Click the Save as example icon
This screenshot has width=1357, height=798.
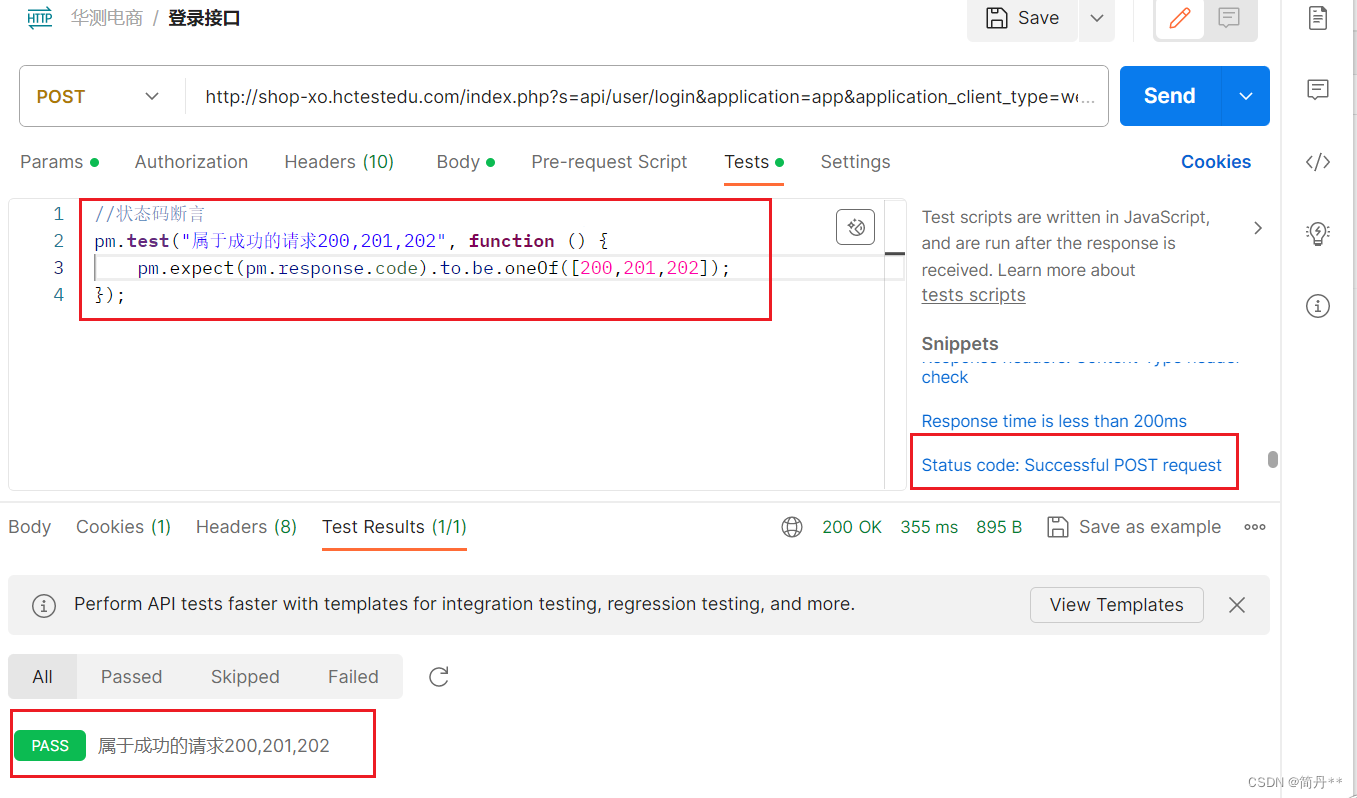tap(1057, 527)
